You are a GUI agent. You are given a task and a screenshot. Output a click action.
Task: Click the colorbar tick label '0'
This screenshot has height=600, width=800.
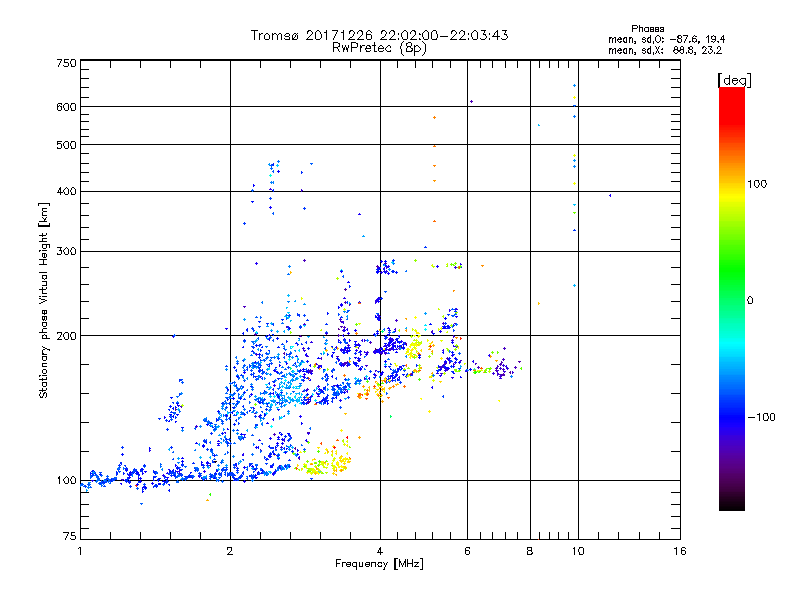pyautogui.click(x=750, y=301)
